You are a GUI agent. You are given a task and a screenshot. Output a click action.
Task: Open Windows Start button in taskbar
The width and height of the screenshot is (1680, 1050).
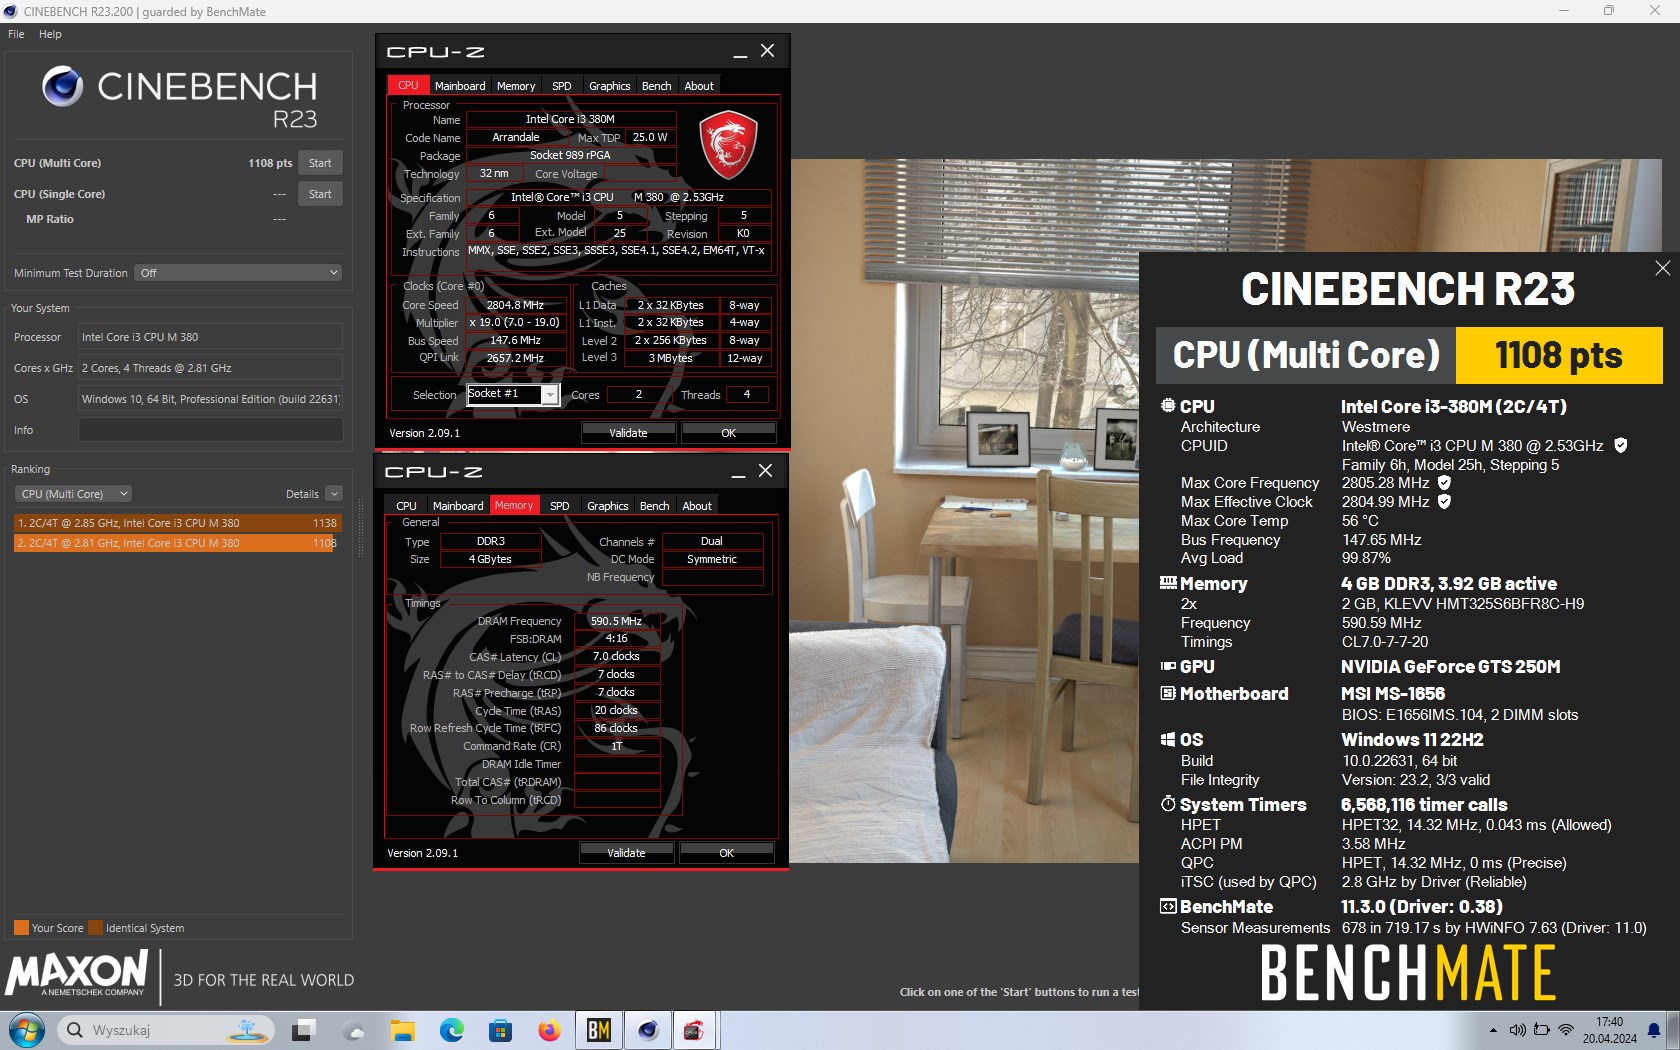(x=27, y=1030)
